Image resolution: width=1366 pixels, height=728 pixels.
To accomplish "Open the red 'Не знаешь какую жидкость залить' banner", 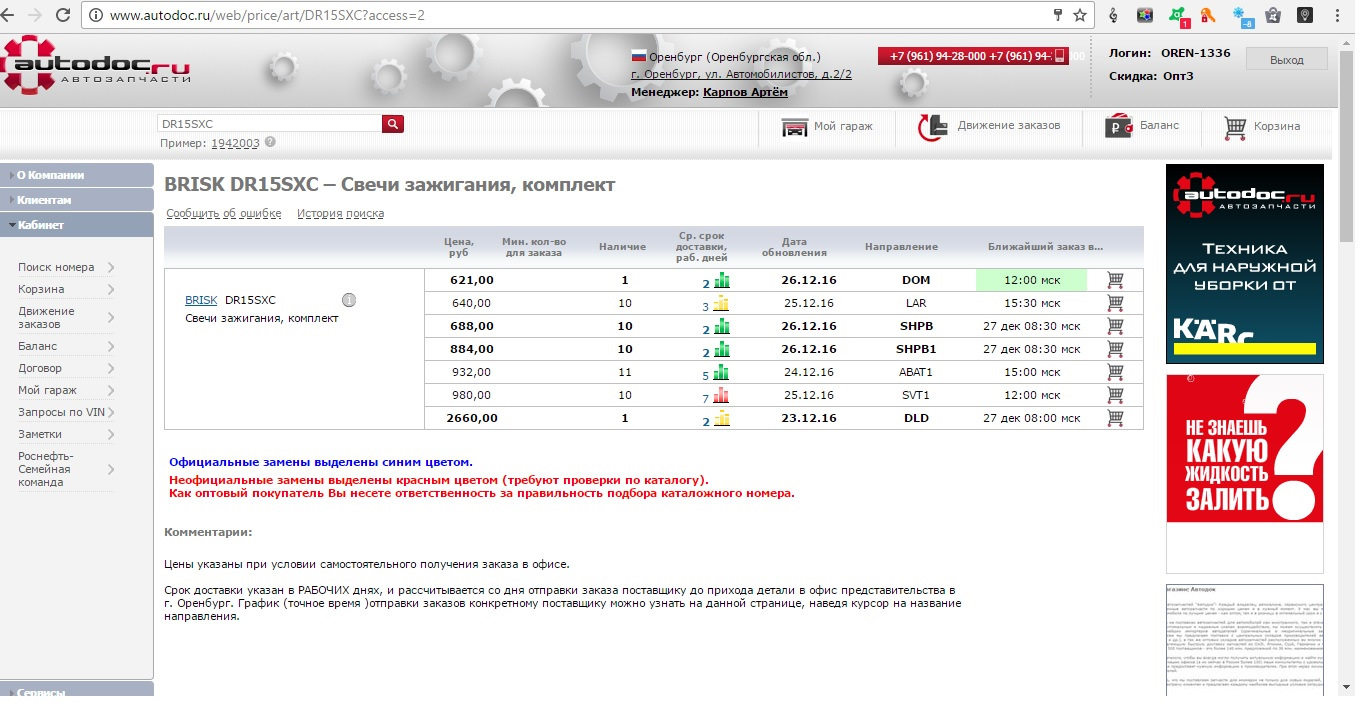I will pos(1244,474).
